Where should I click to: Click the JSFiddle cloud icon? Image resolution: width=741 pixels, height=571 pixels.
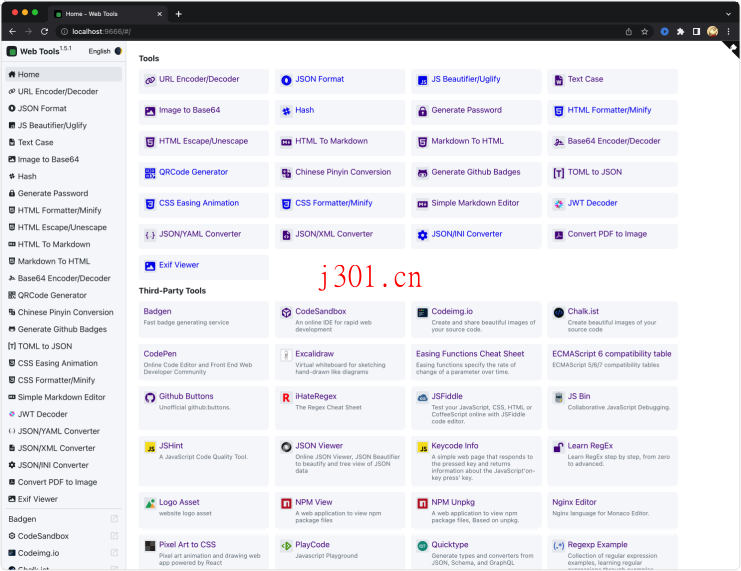[422, 398]
